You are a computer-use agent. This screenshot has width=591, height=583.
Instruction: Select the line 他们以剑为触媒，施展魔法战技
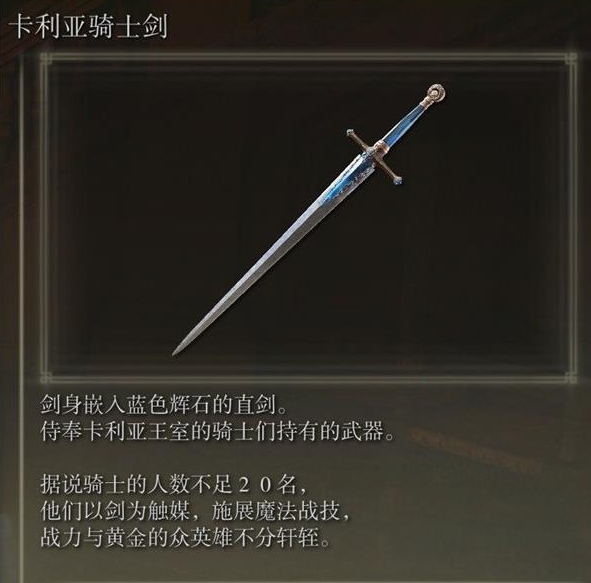pyautogui.click(x=196, y=511)
